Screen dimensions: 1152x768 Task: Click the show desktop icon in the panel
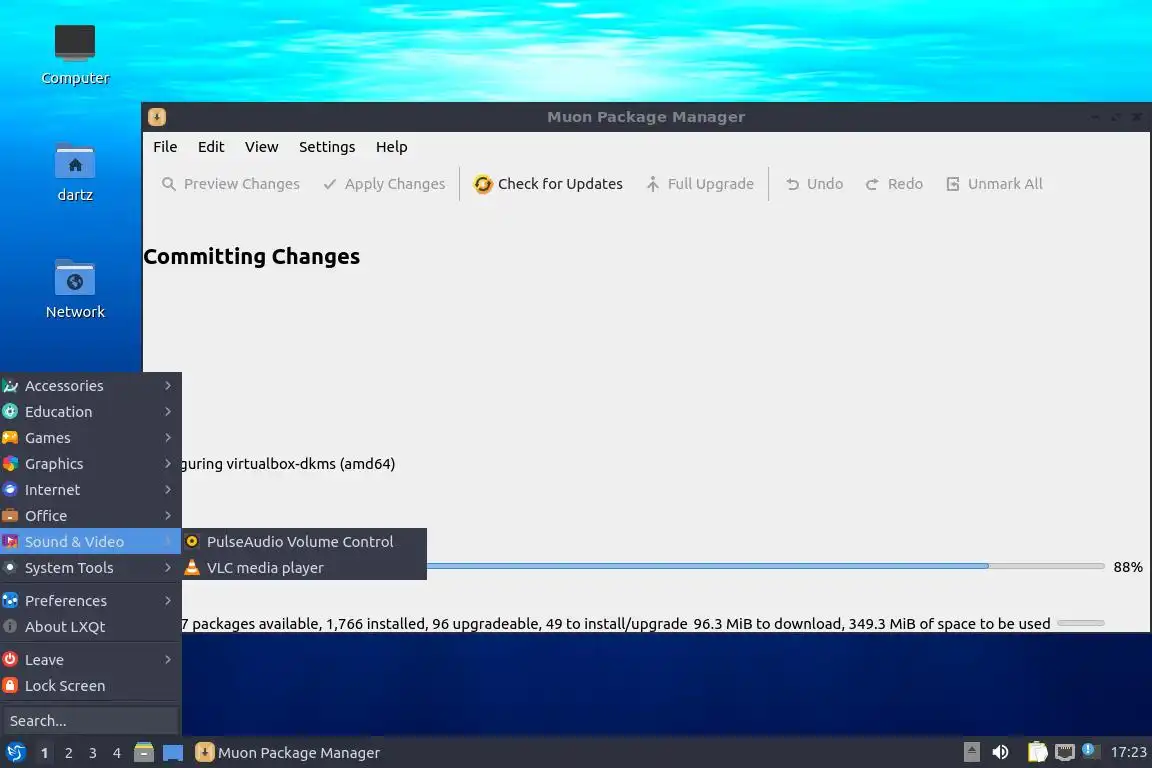tap(173, 753)
